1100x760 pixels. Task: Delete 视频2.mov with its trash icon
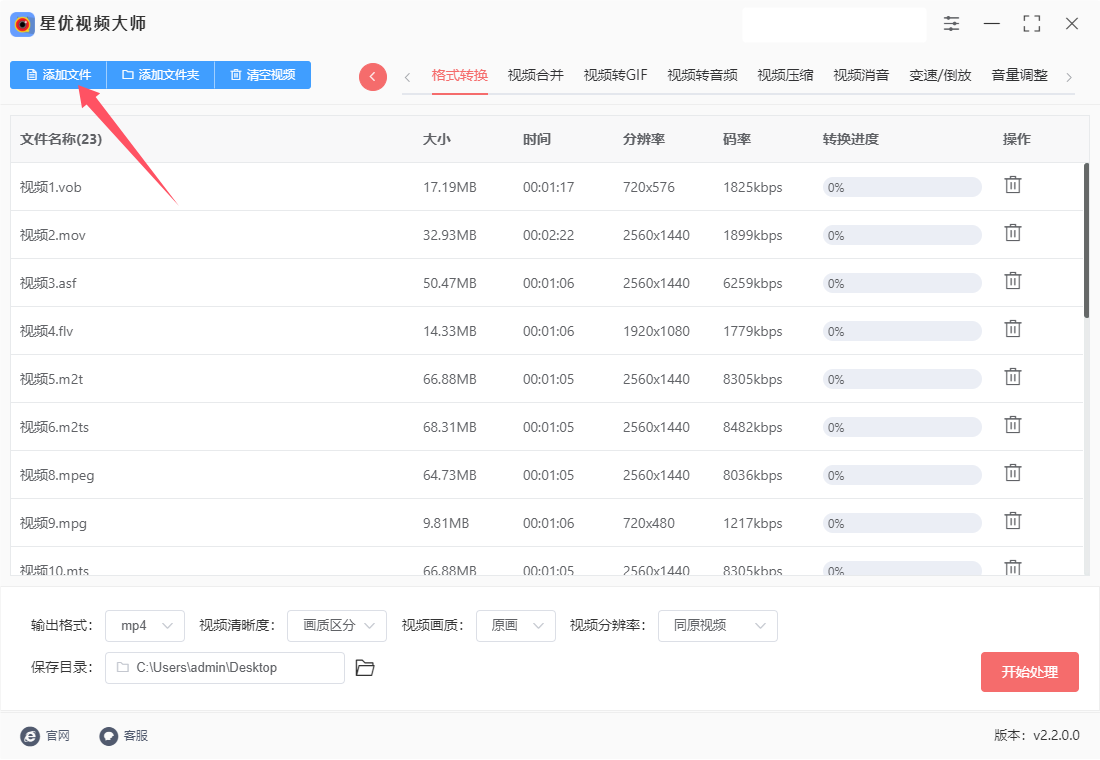[x=1012, y=233]
